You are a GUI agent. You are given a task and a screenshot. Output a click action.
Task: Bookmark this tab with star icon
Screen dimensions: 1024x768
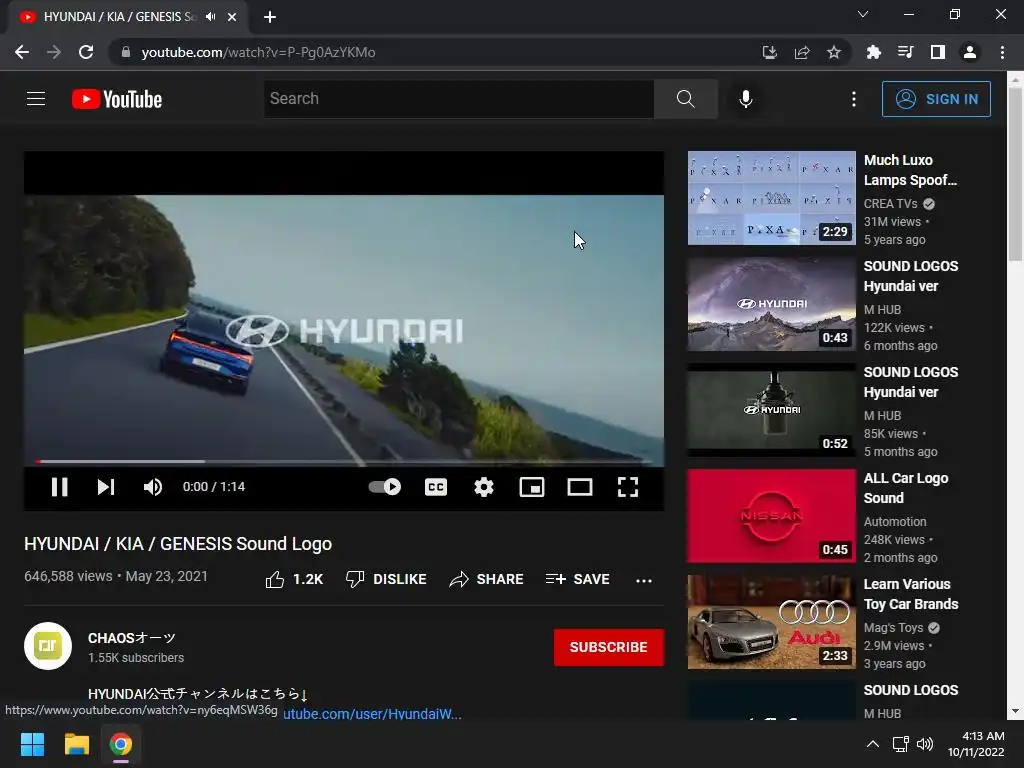click(x=834, y=52)
